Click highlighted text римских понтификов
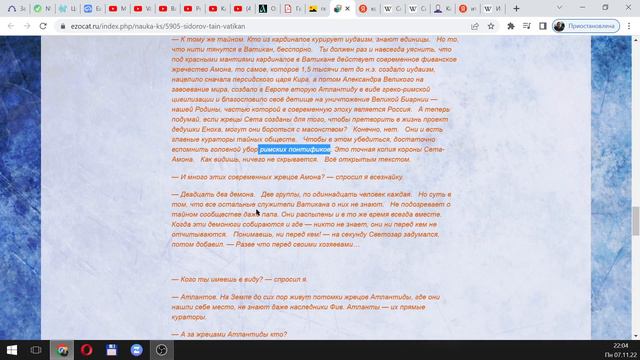The width and height of the screenshot is (640, 360). (x=294, y=149)
